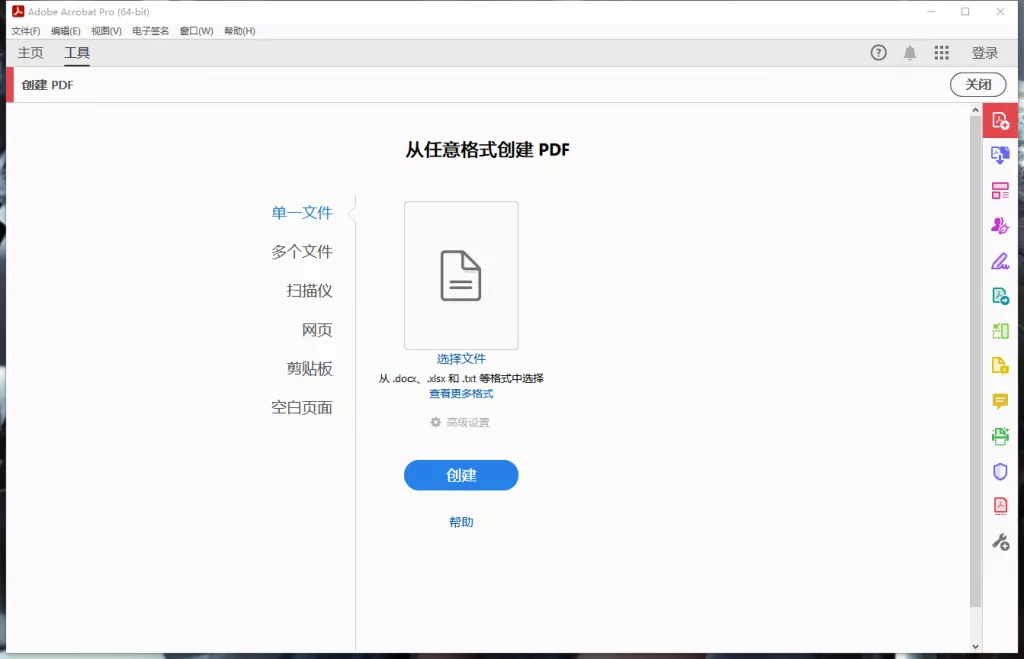Switch to the 主页 tab
Image resolution: width=1024 pixels, height=659 pixels.
coord(30,53)
